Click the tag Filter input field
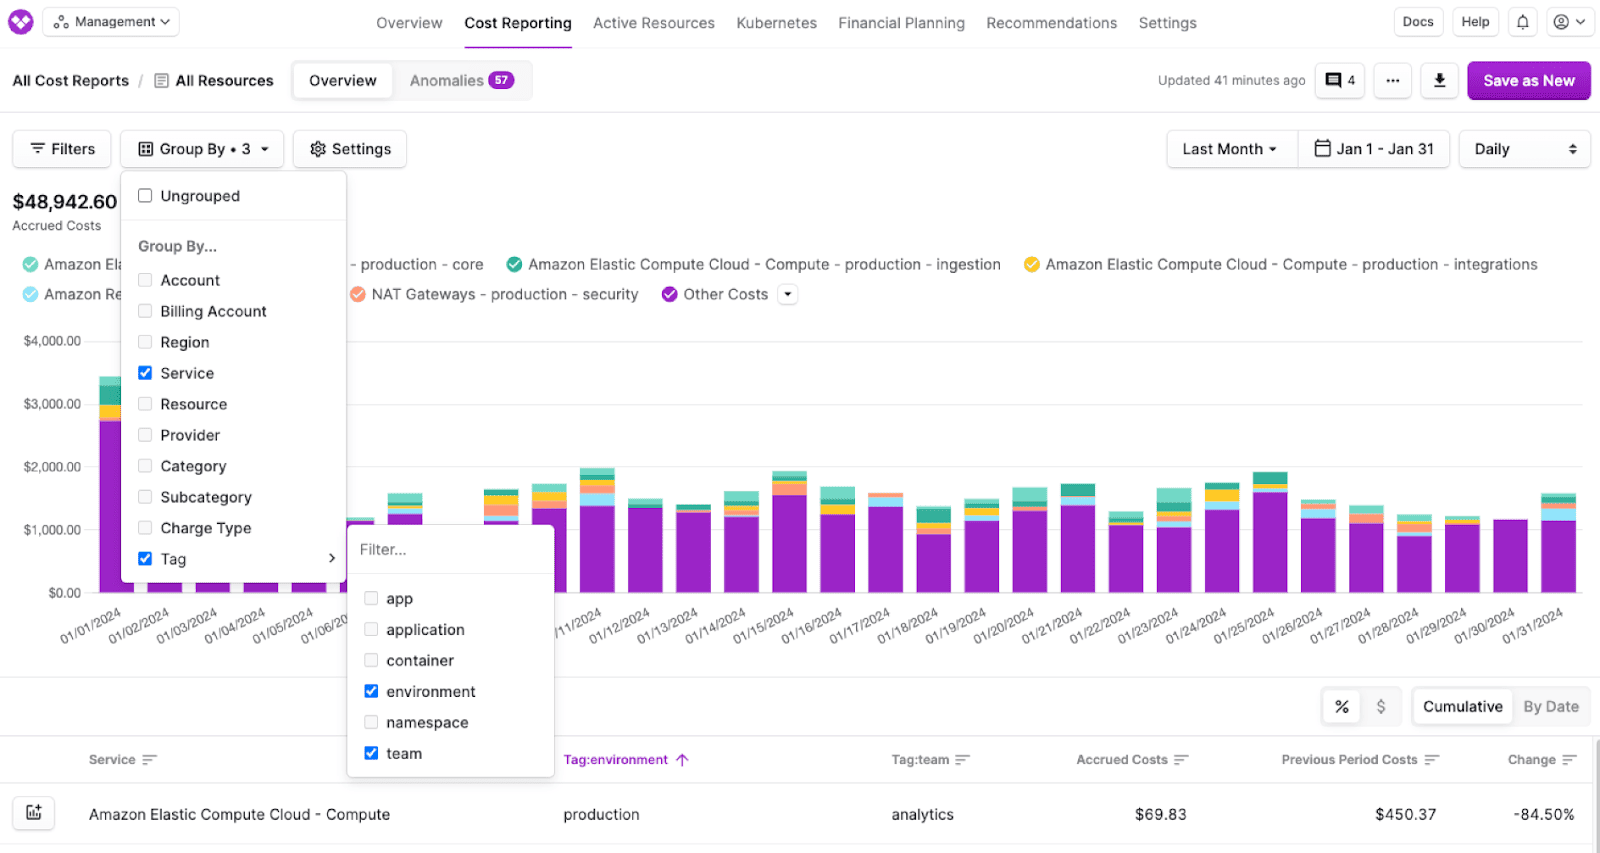This screenshot has width=1600, height=853. [450, 550]
